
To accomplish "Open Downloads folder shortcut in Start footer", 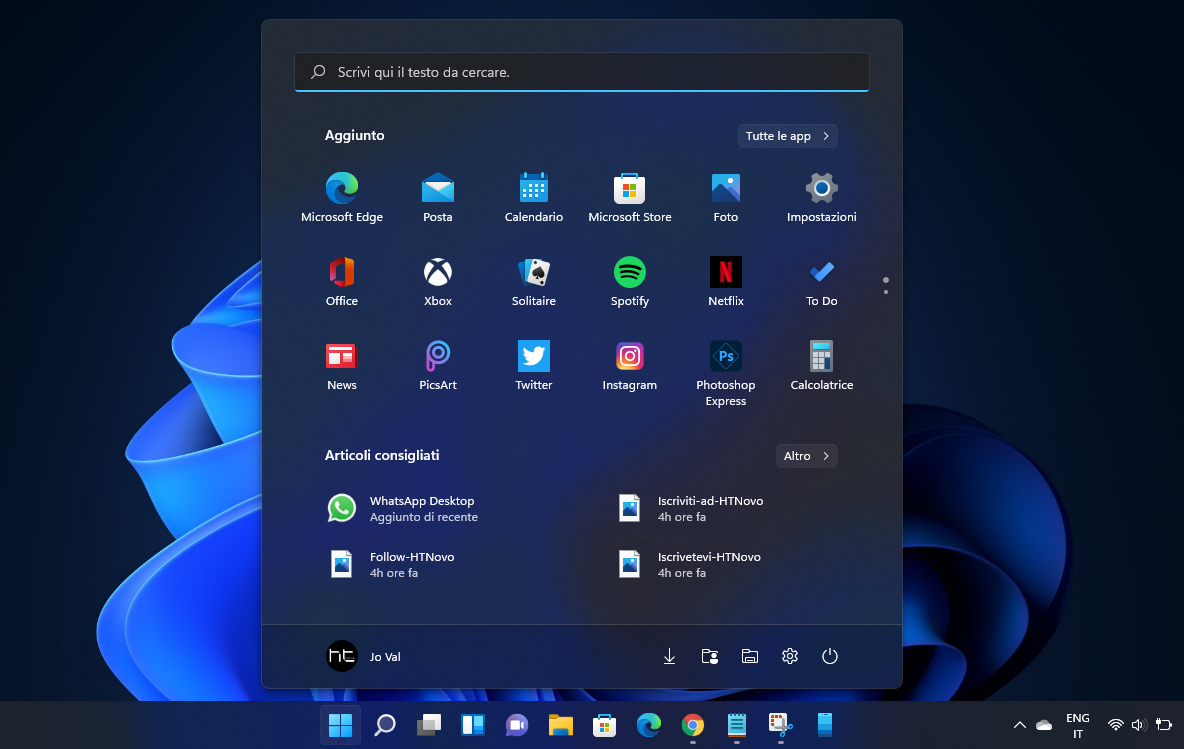I will click(669, 656).
